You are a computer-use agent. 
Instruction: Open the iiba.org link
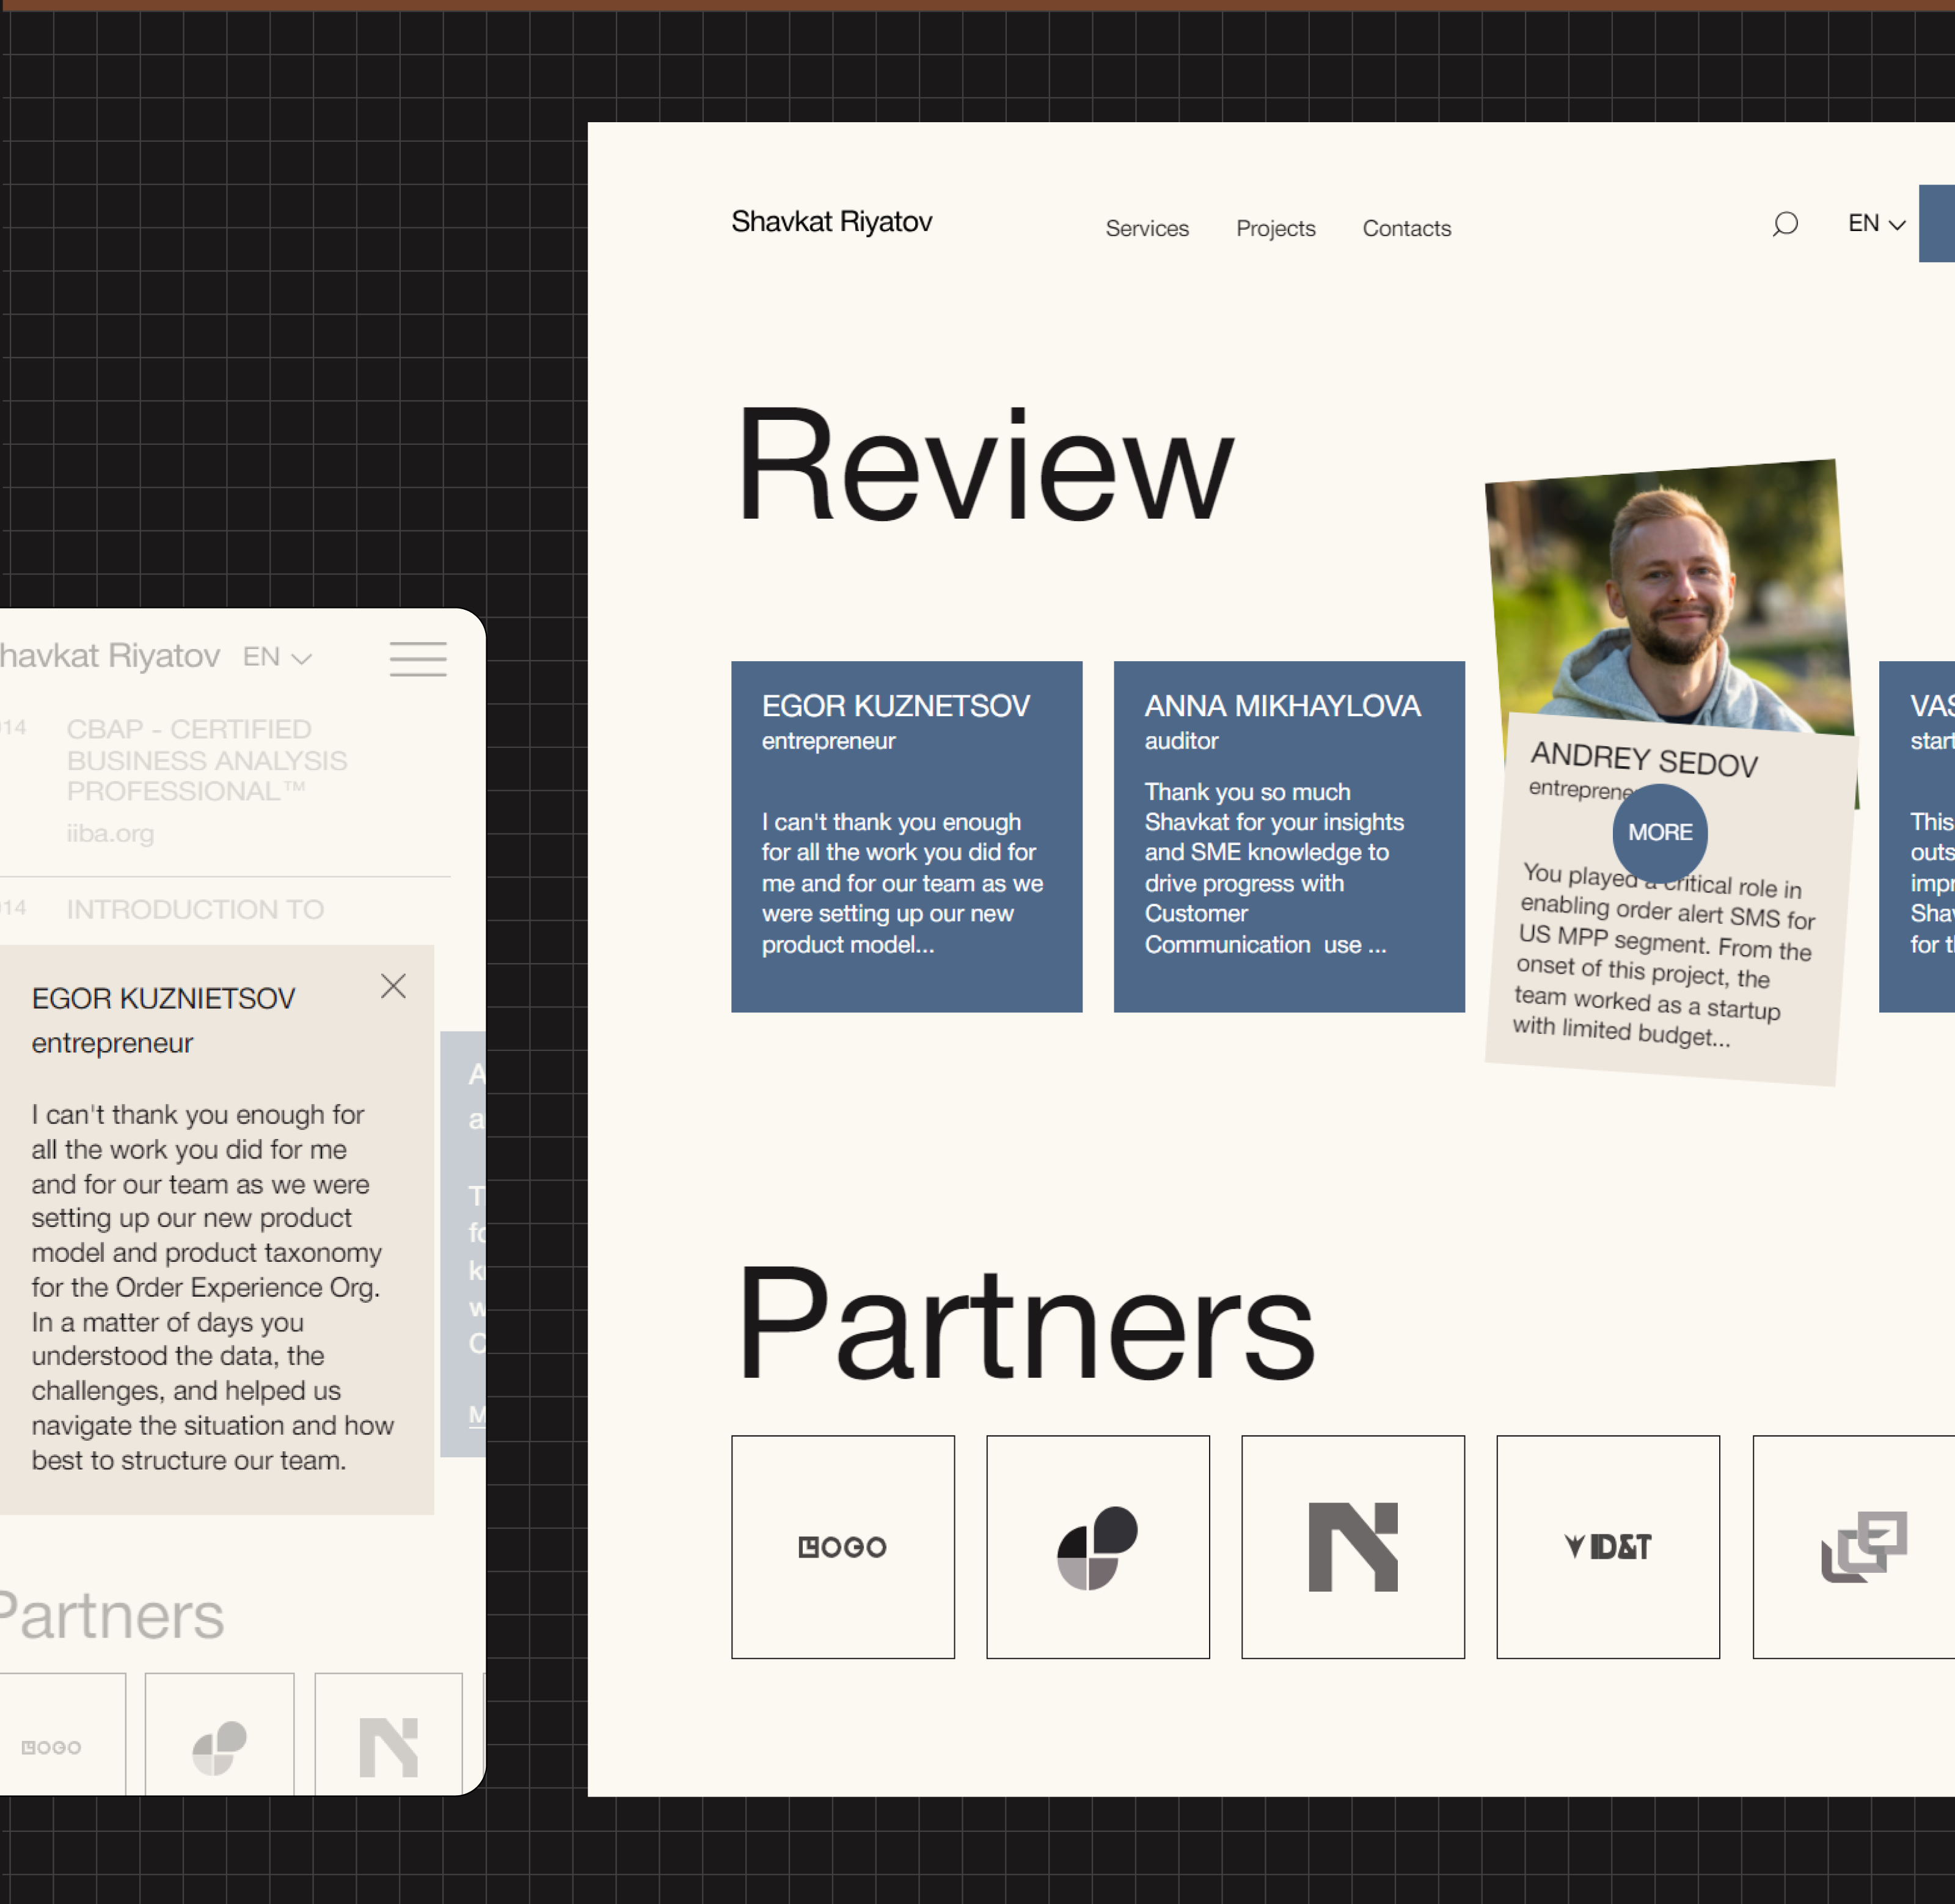(110, 833)
